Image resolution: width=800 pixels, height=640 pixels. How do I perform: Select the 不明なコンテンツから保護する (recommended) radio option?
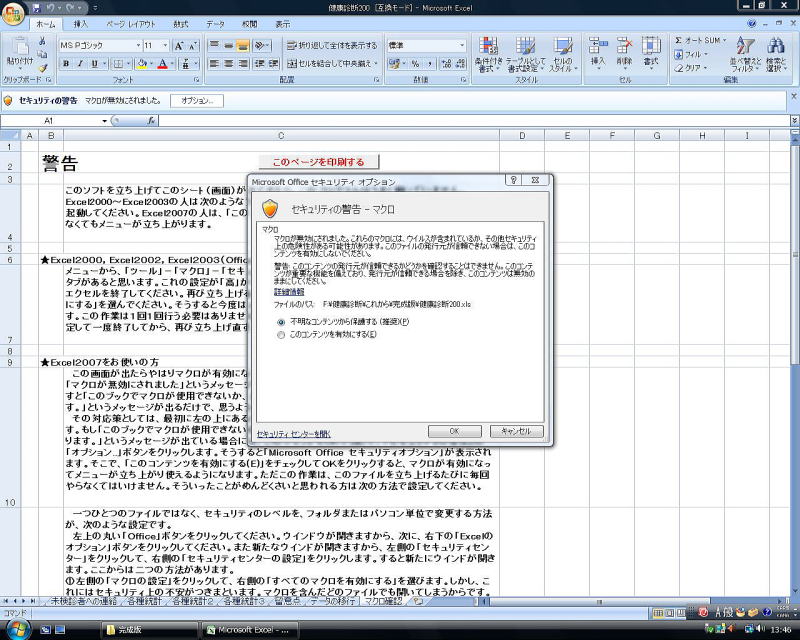(x=281, y=322)
